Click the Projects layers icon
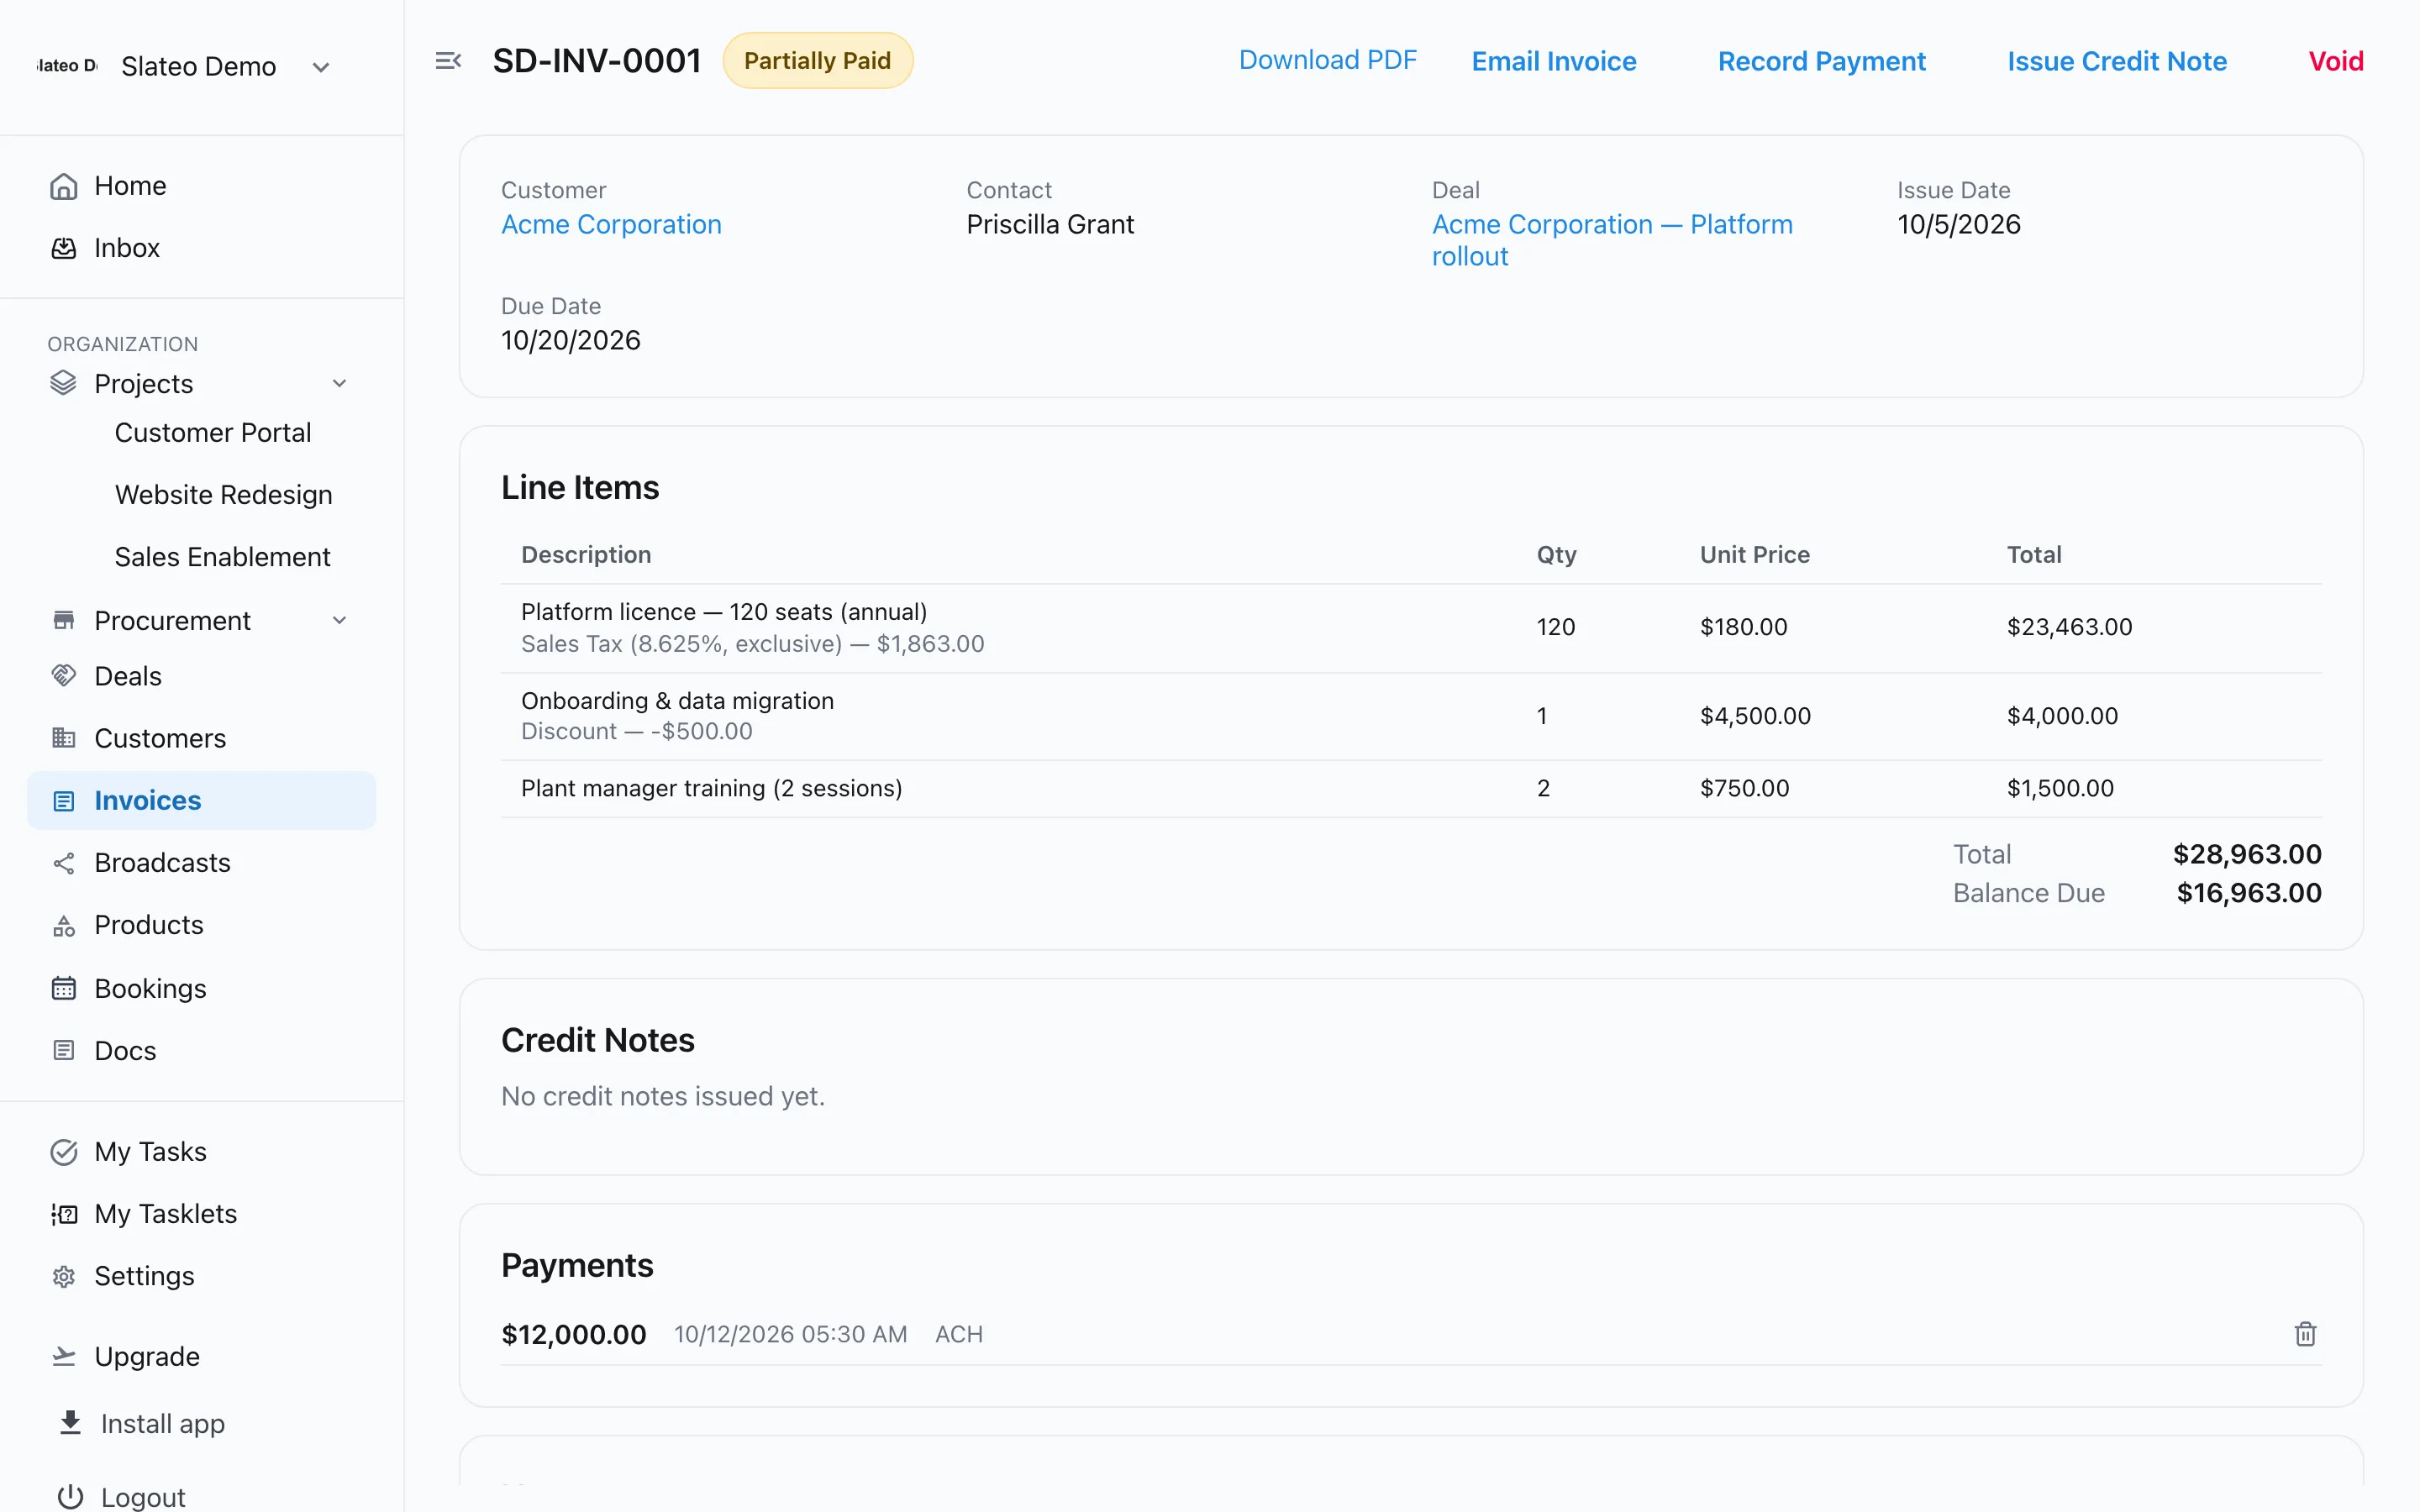This screenshot has width=2420, height=1512. pyautogui.click(x=64, y=383)
